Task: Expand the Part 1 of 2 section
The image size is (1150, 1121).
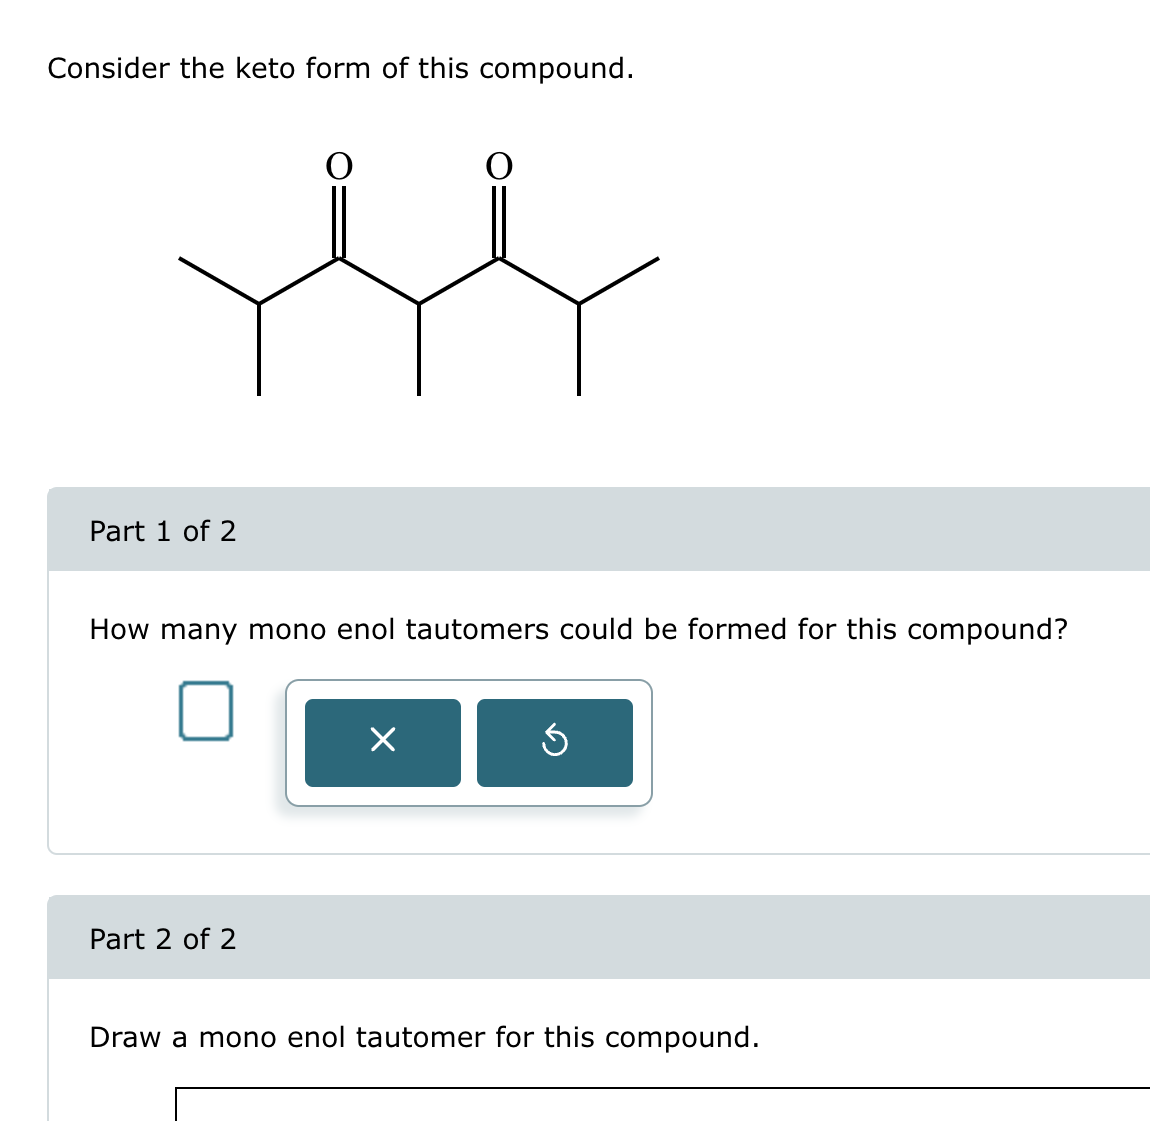Action: [x=163, y=531]
